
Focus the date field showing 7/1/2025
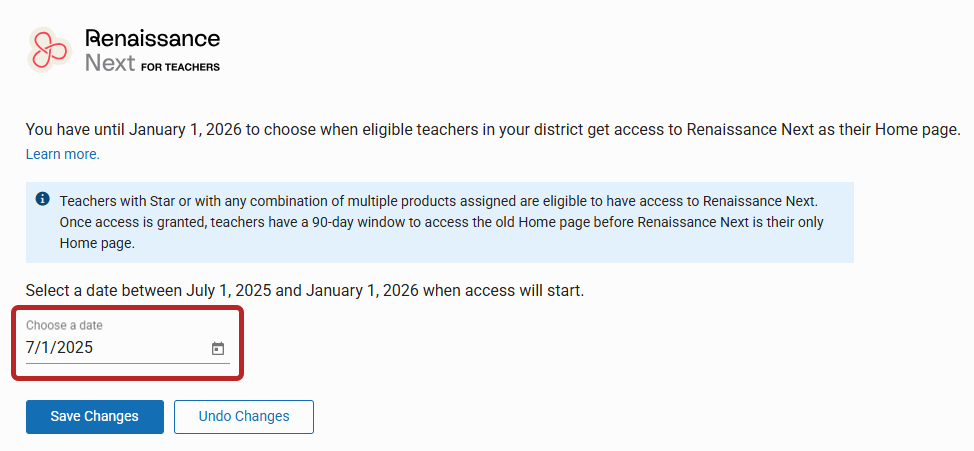pyautogui.click(x=127, y=347)
